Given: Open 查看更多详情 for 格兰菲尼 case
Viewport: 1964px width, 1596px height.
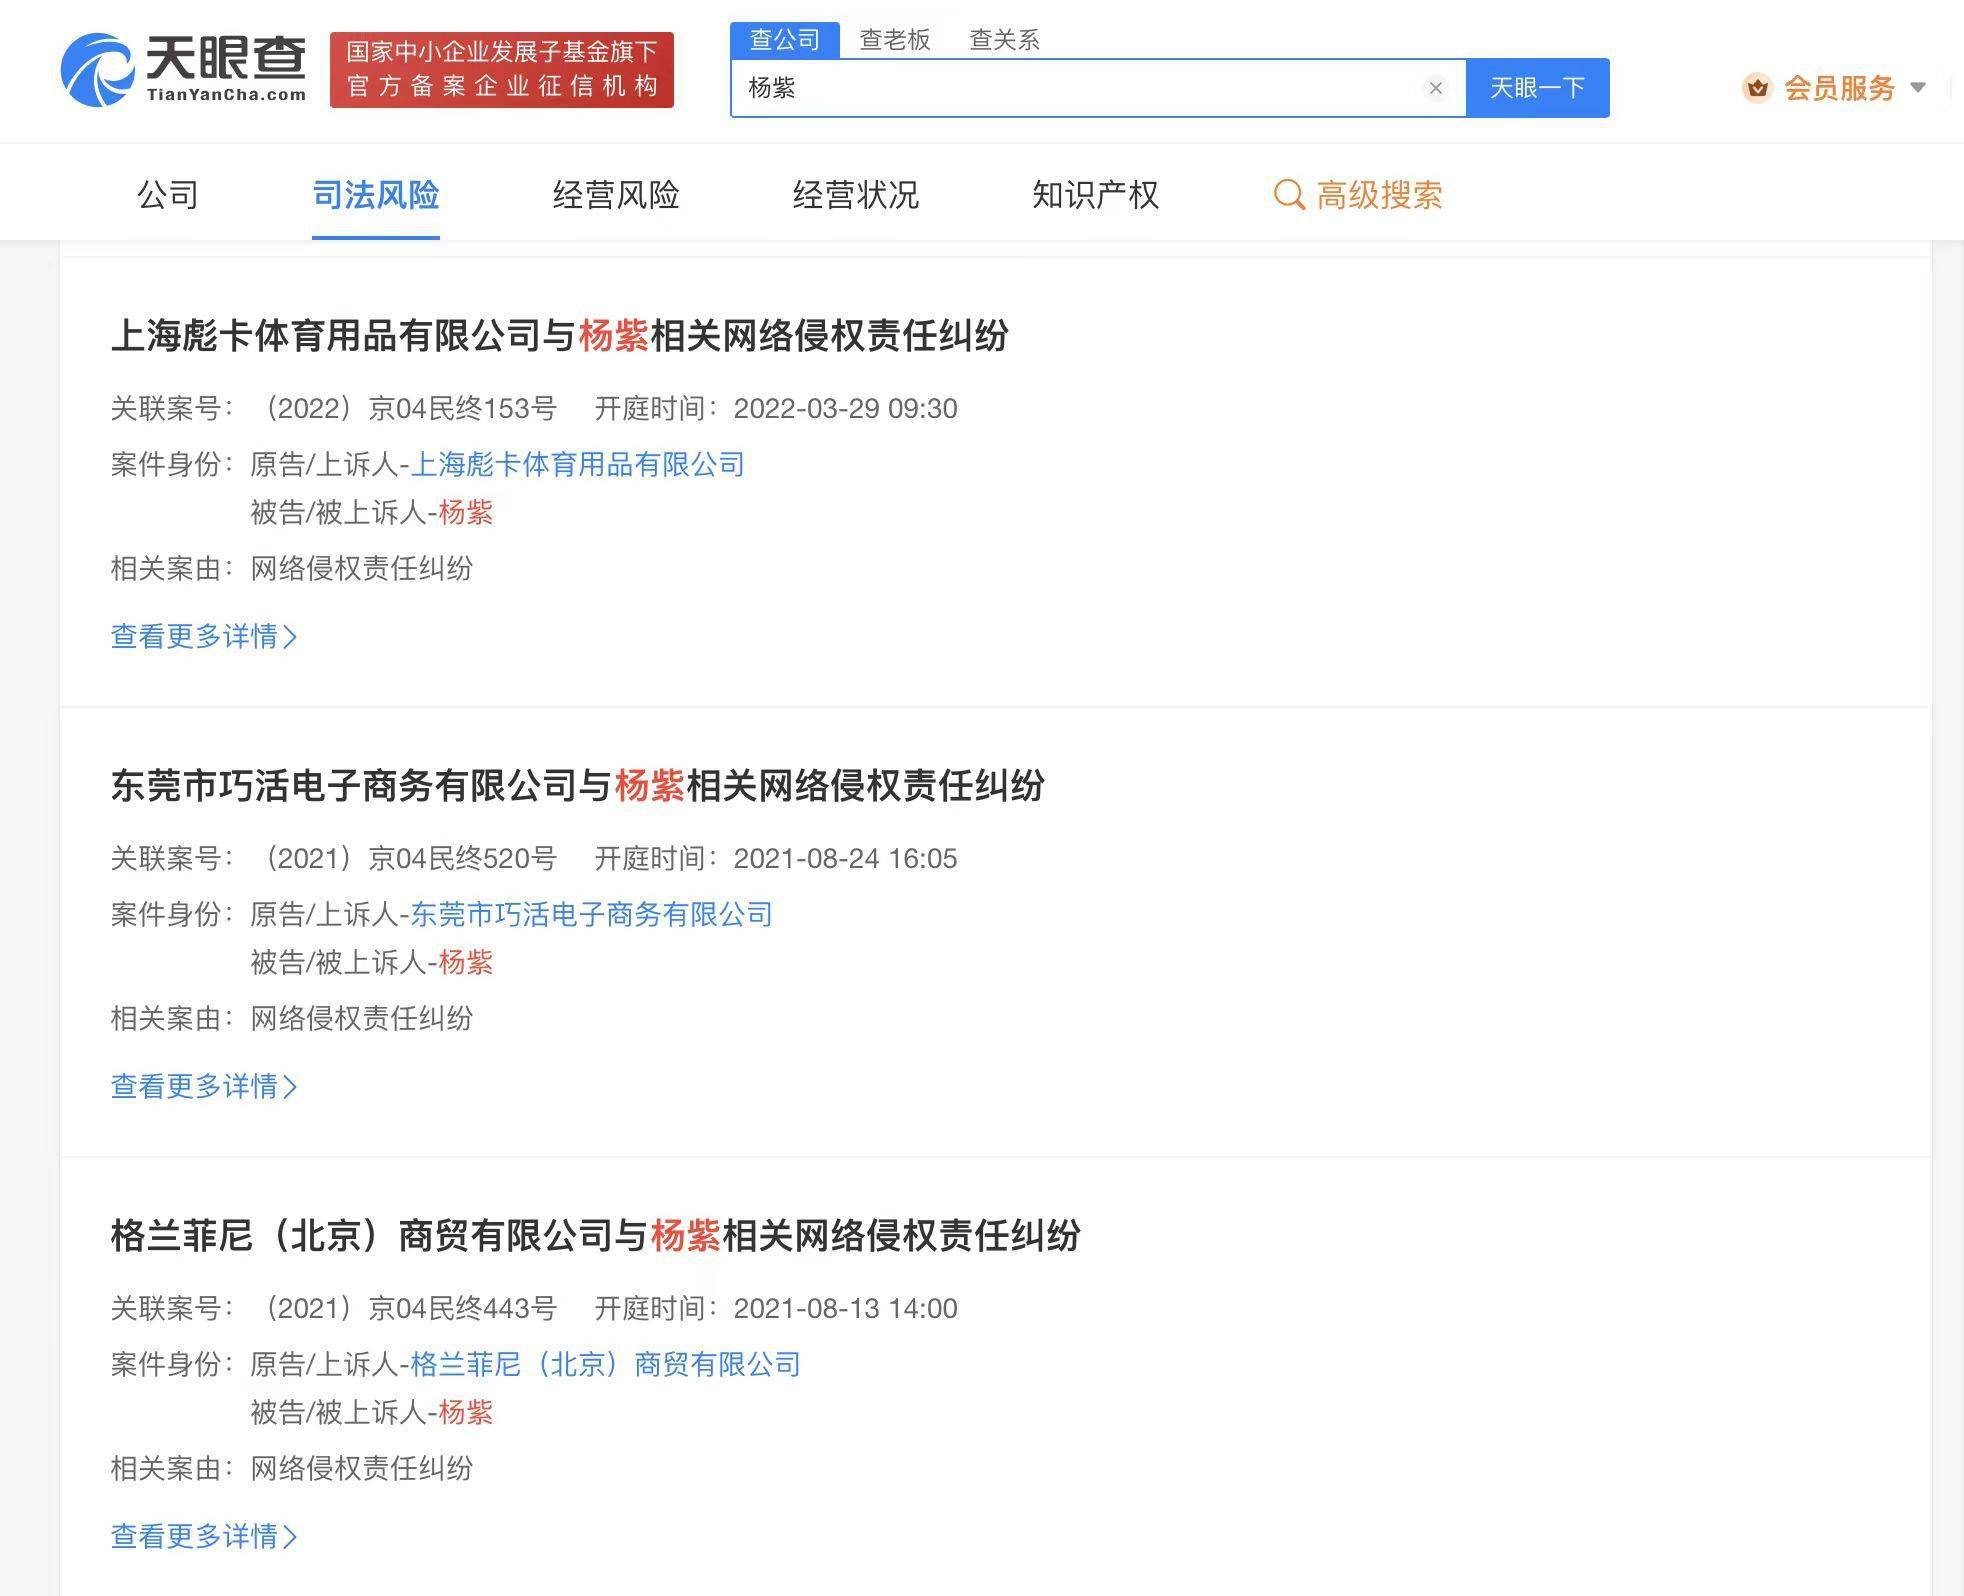Looking at the screenshot, I should (x=203, y=1536).
